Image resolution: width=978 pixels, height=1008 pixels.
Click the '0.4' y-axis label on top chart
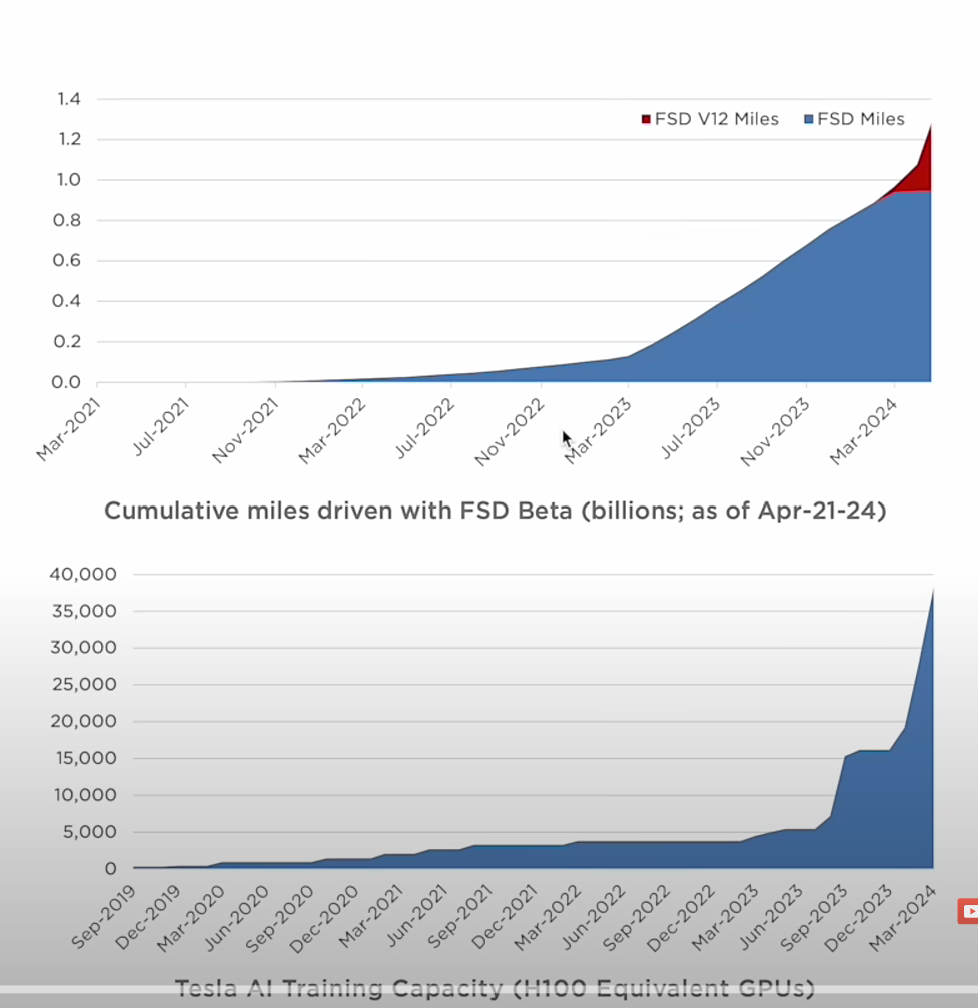pyautogui.click(x=67, y=301)
